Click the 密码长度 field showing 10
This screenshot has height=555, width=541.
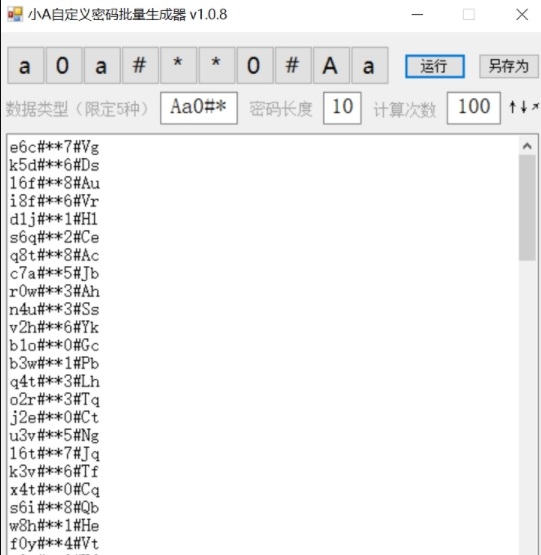[x=342, y=108]
